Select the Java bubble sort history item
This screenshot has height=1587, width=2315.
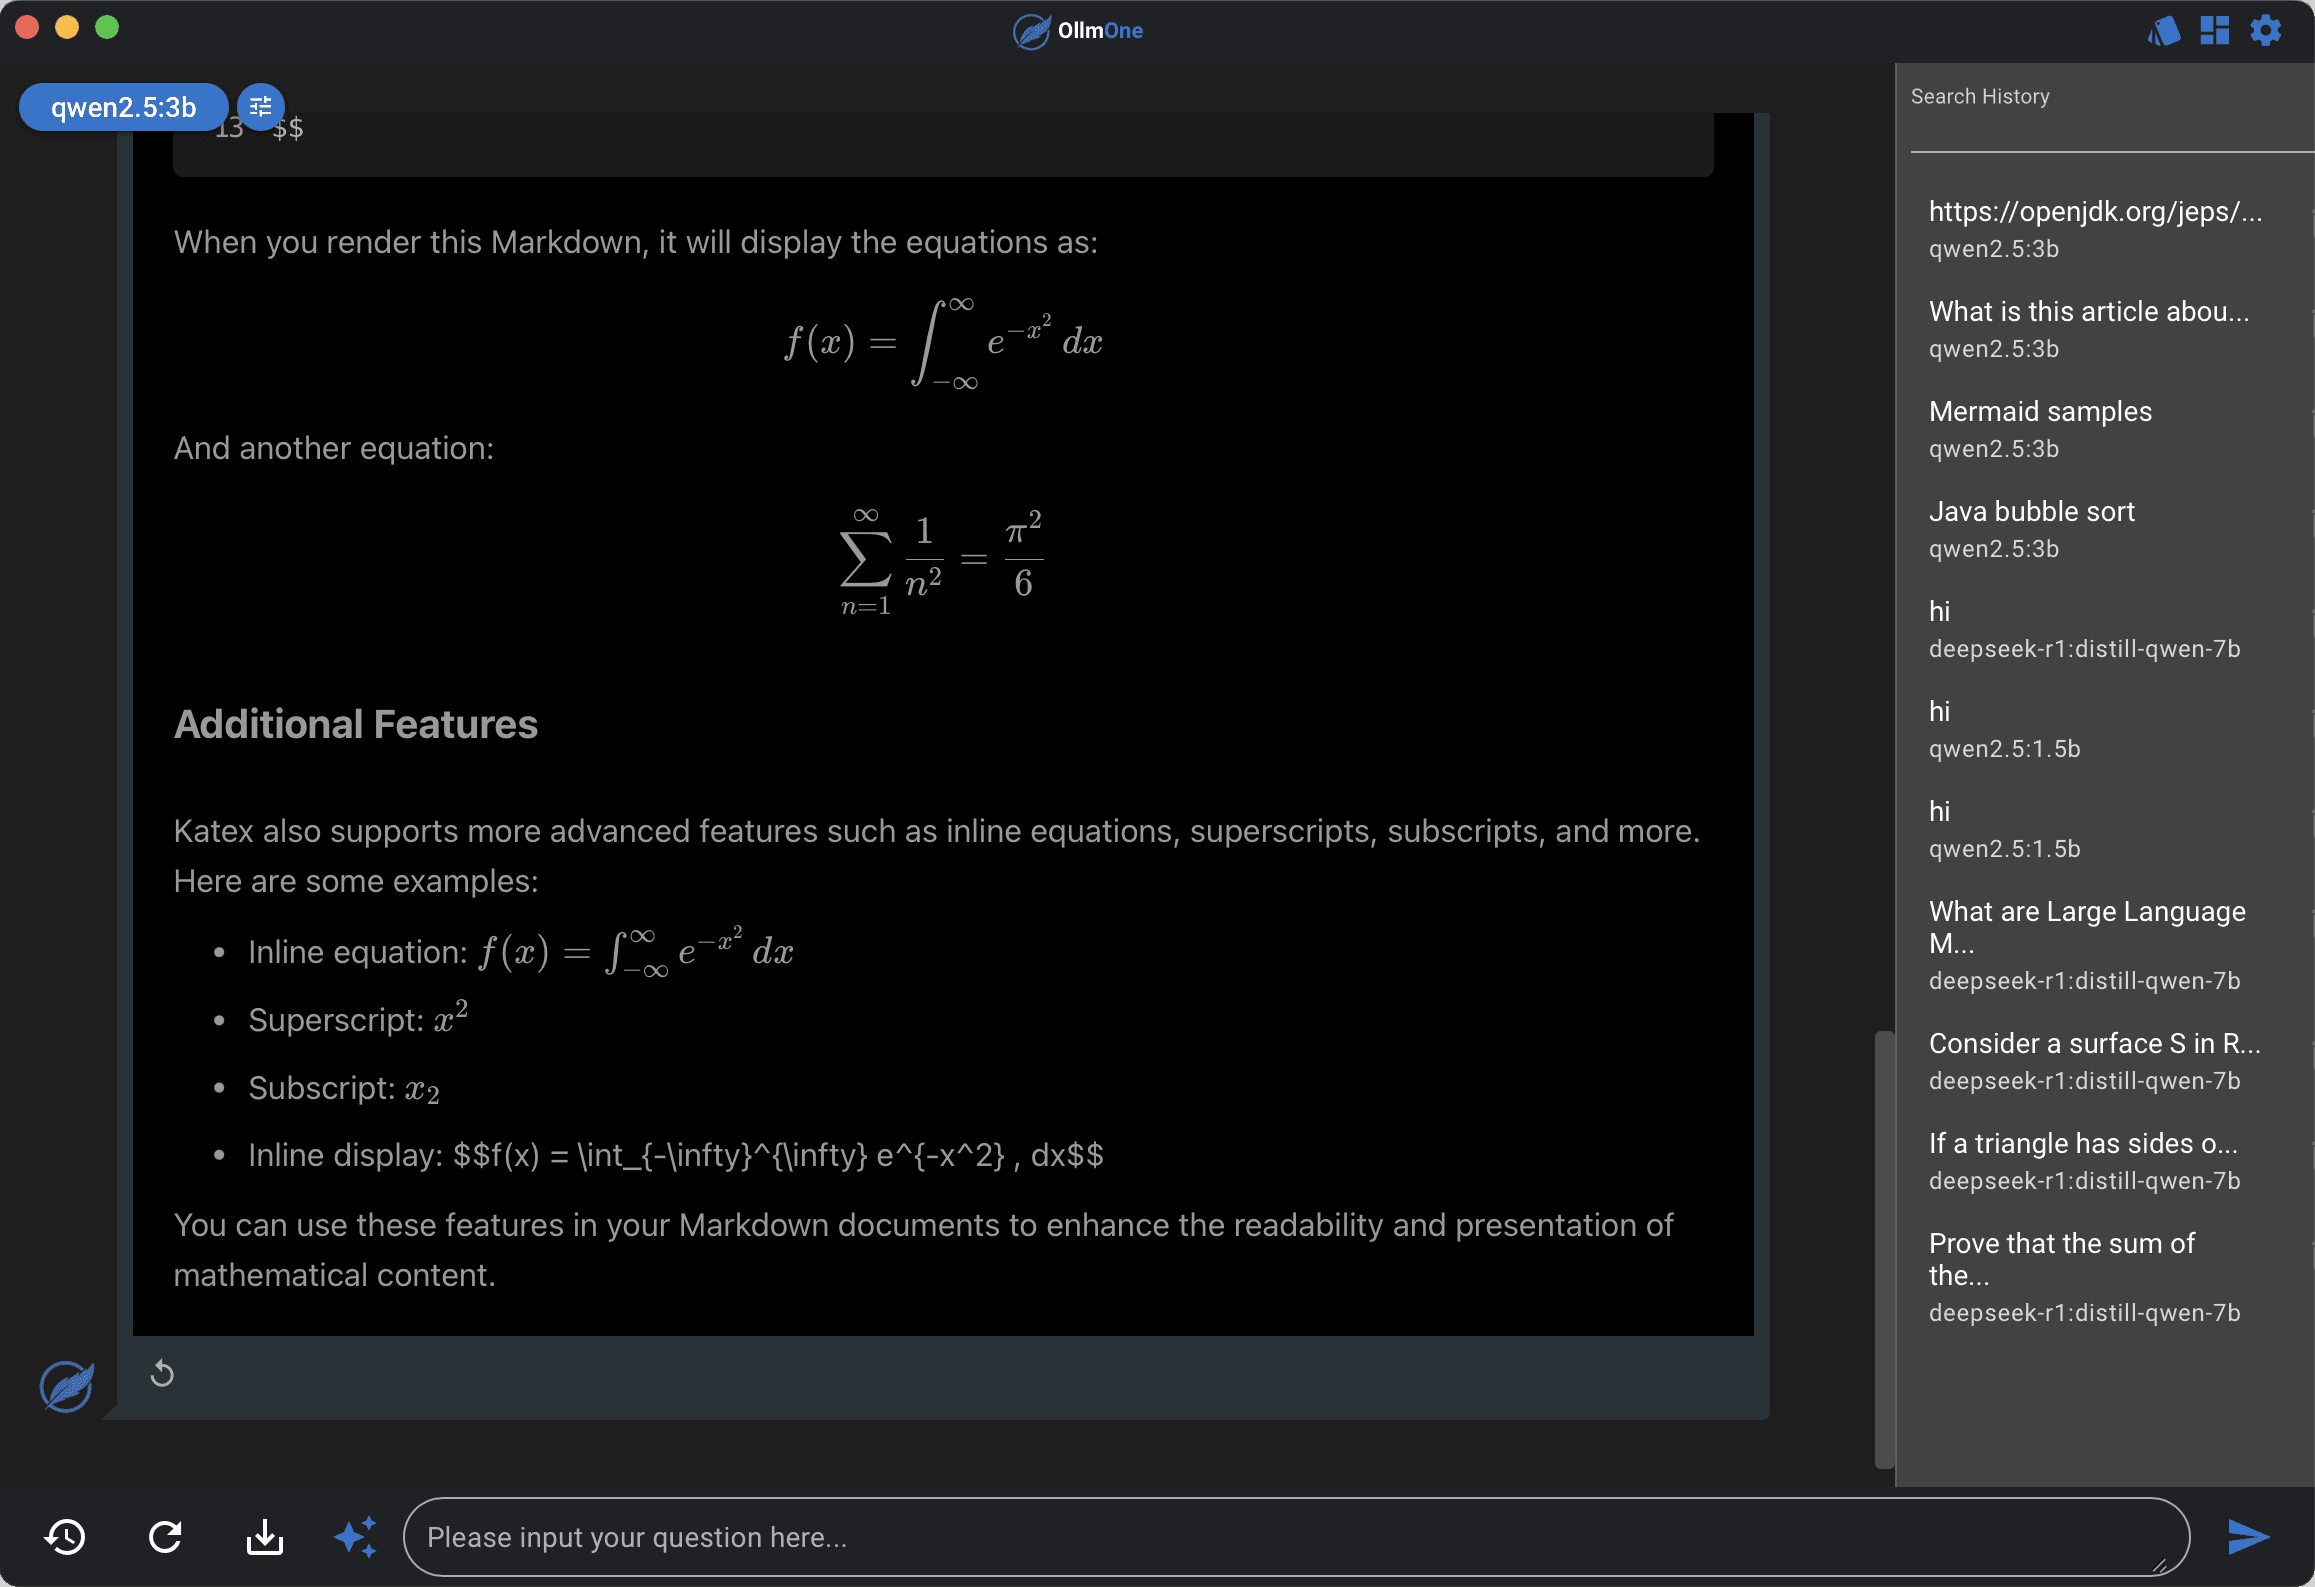click(2031, 511)
